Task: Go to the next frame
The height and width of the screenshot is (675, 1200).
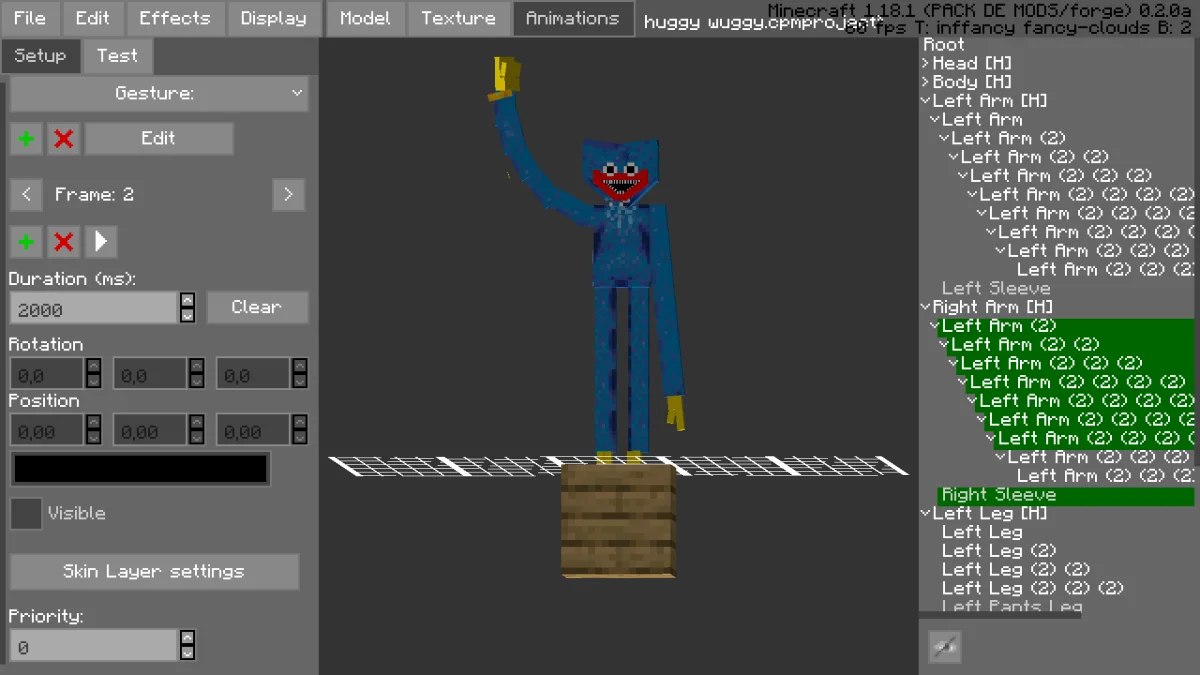Action: point(288,195)
